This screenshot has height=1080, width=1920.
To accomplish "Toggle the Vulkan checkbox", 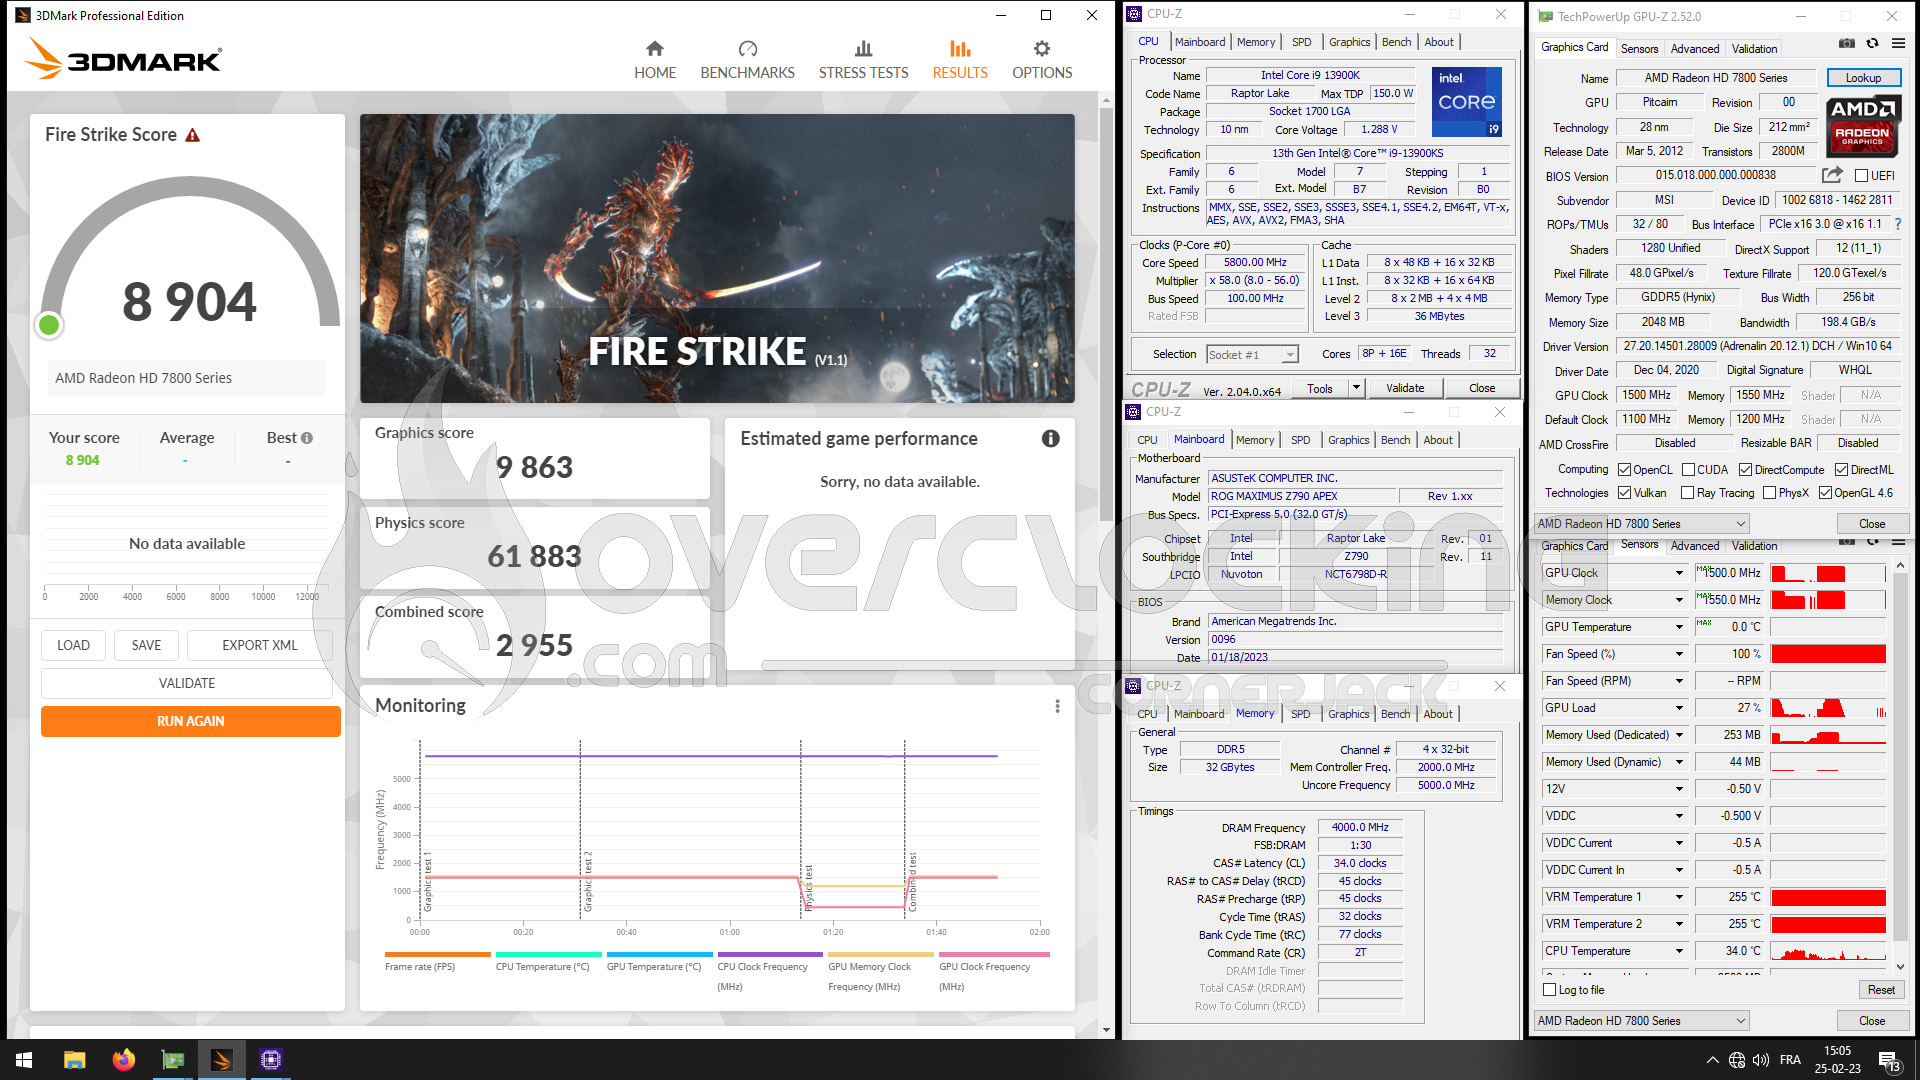I will coord(1625,493).
